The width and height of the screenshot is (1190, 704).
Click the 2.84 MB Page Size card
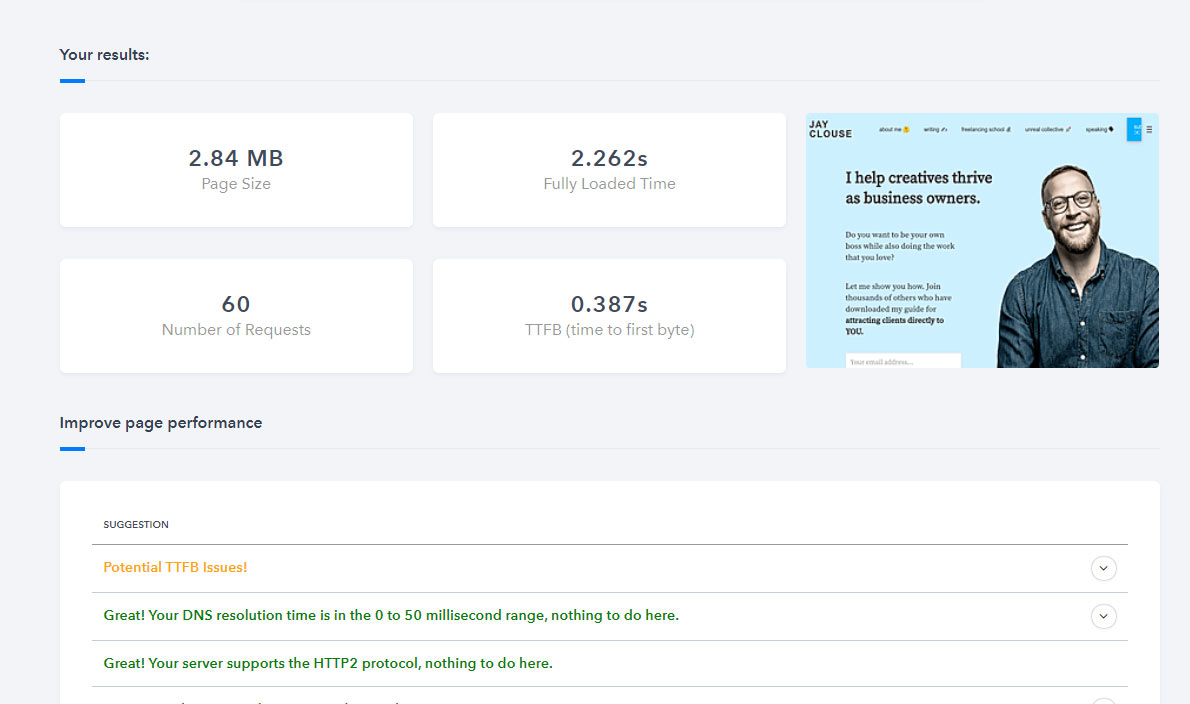[236, 170]
